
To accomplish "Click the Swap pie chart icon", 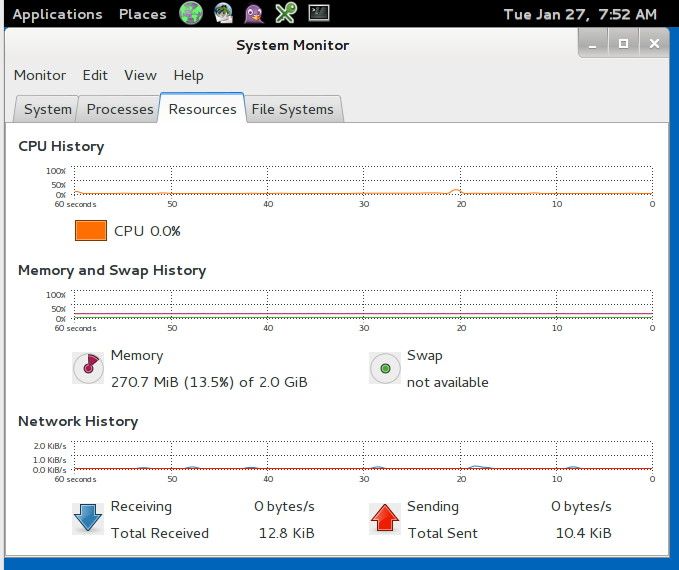I will [384, 368].
